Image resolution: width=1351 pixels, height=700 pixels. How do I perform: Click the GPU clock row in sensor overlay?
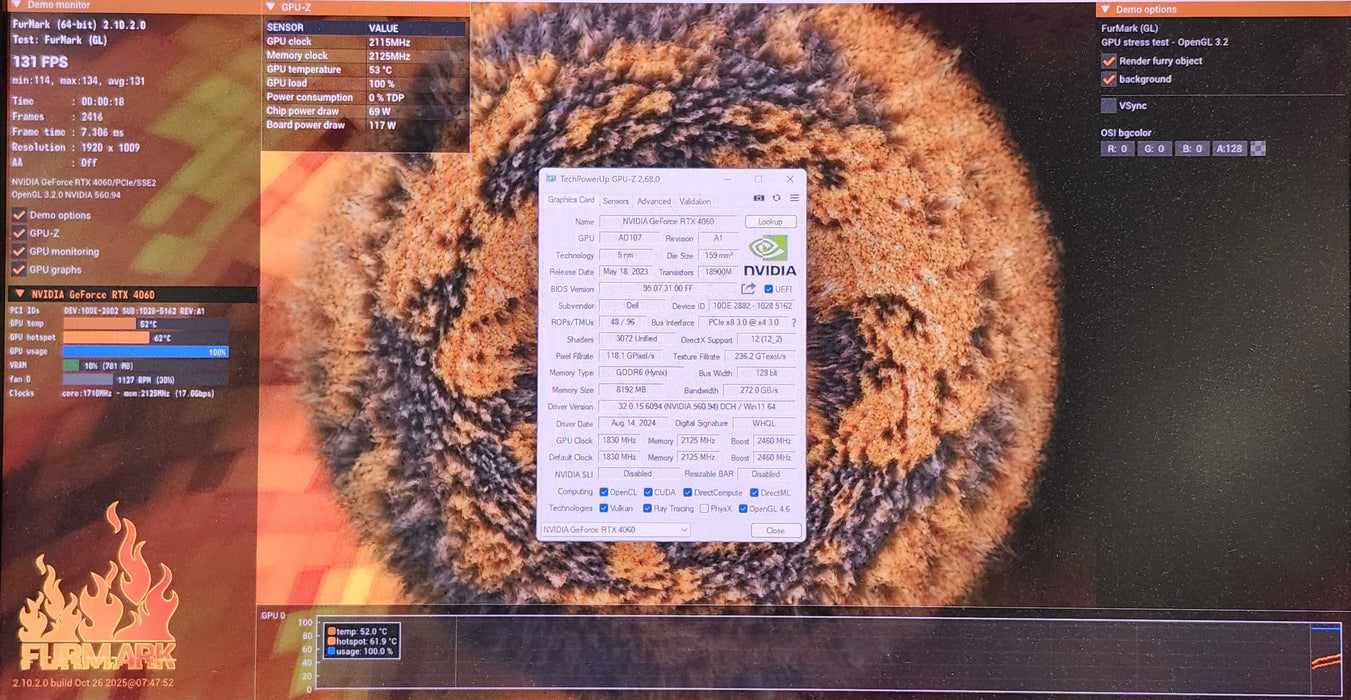tap(365, 42)
